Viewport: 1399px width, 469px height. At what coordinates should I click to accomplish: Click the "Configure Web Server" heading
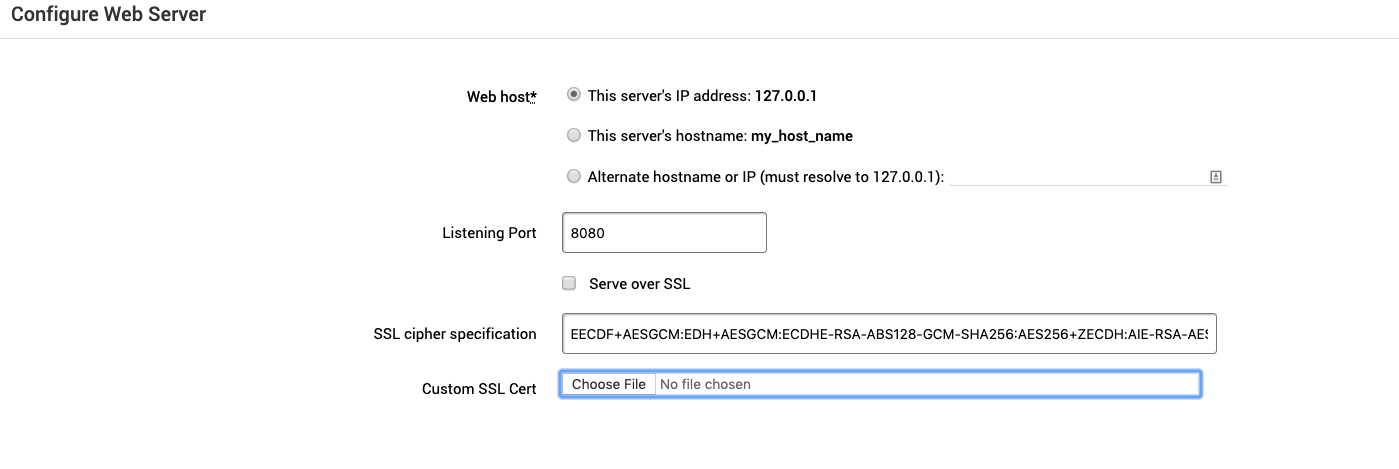coord(110,16)
